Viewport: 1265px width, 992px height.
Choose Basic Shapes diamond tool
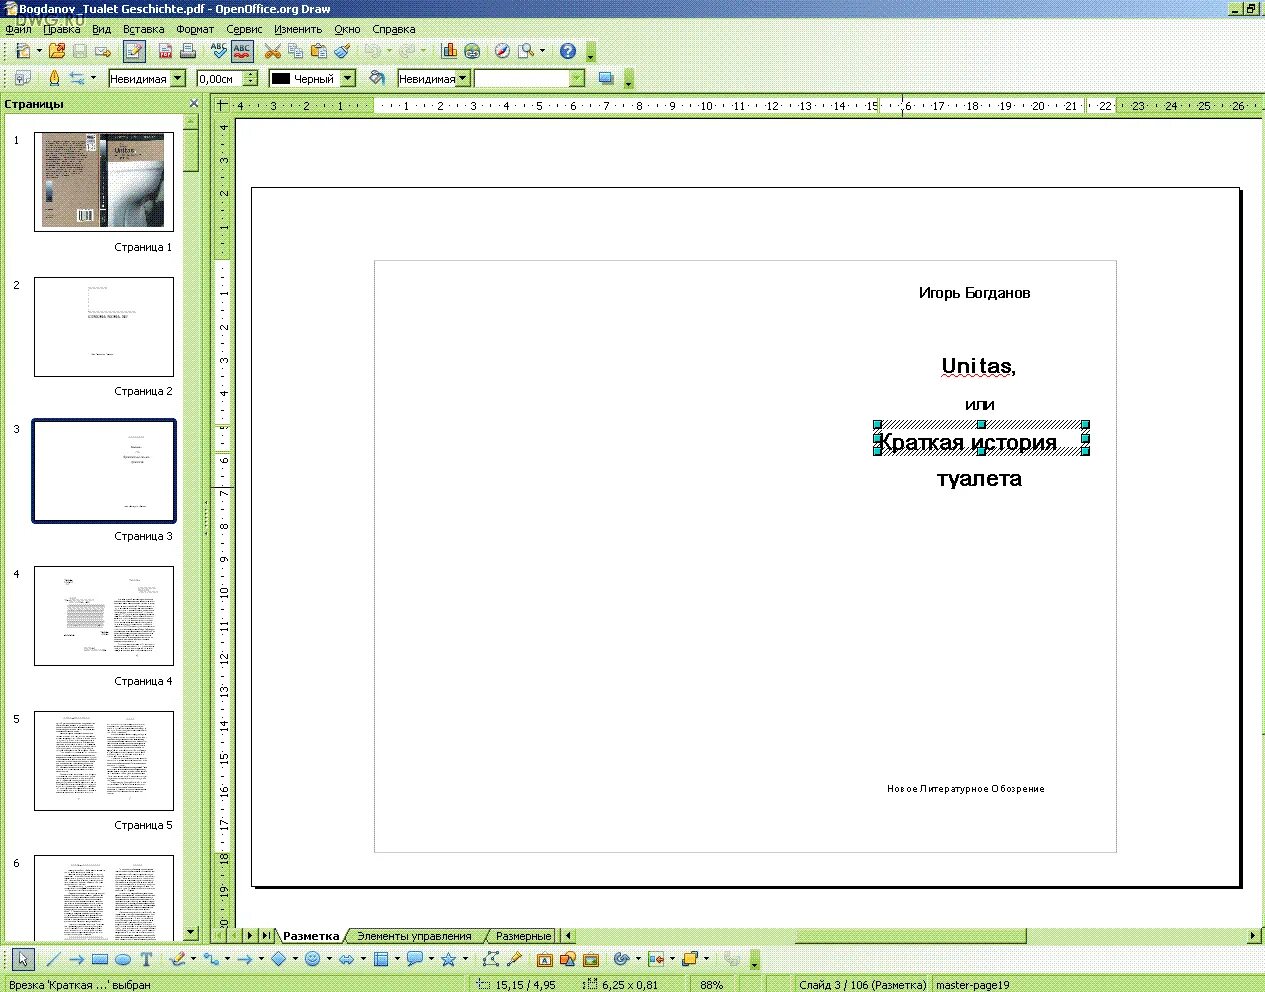(279, 960)
